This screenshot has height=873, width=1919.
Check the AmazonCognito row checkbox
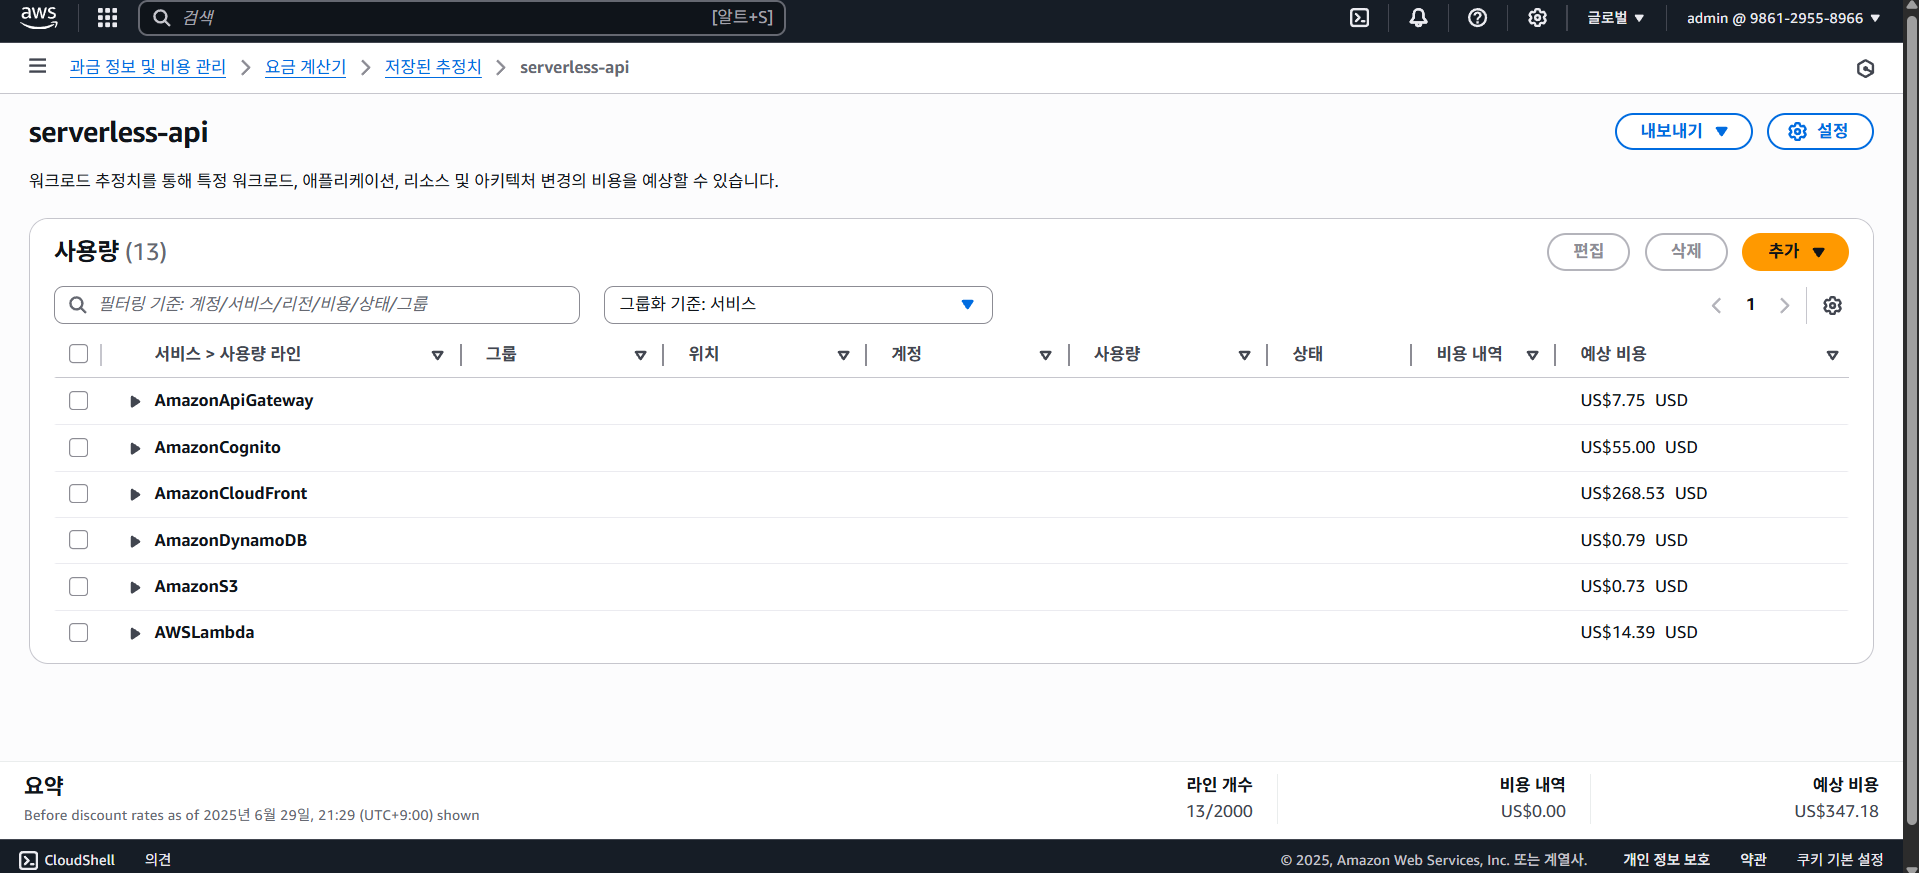79,448
